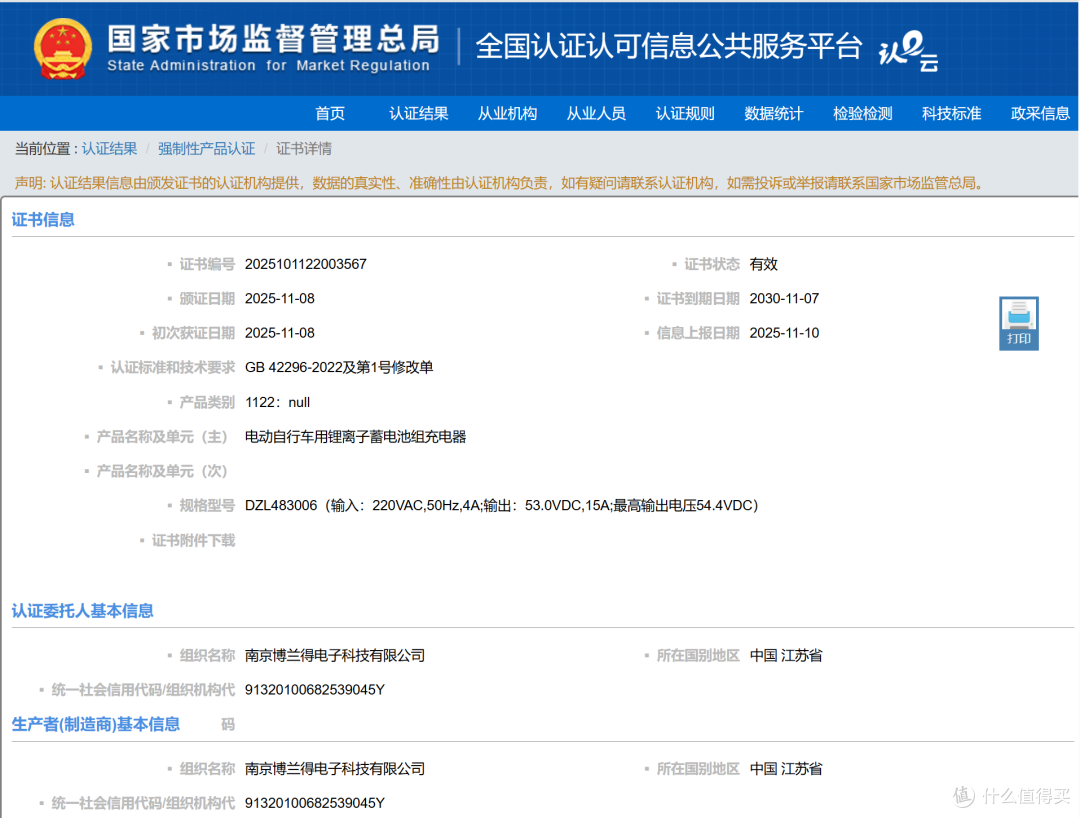Click the product name 电动自行车用锂离子蓄电池组充电器
The height and width of the screenshot is (818, 1080).
coord(355,437)
